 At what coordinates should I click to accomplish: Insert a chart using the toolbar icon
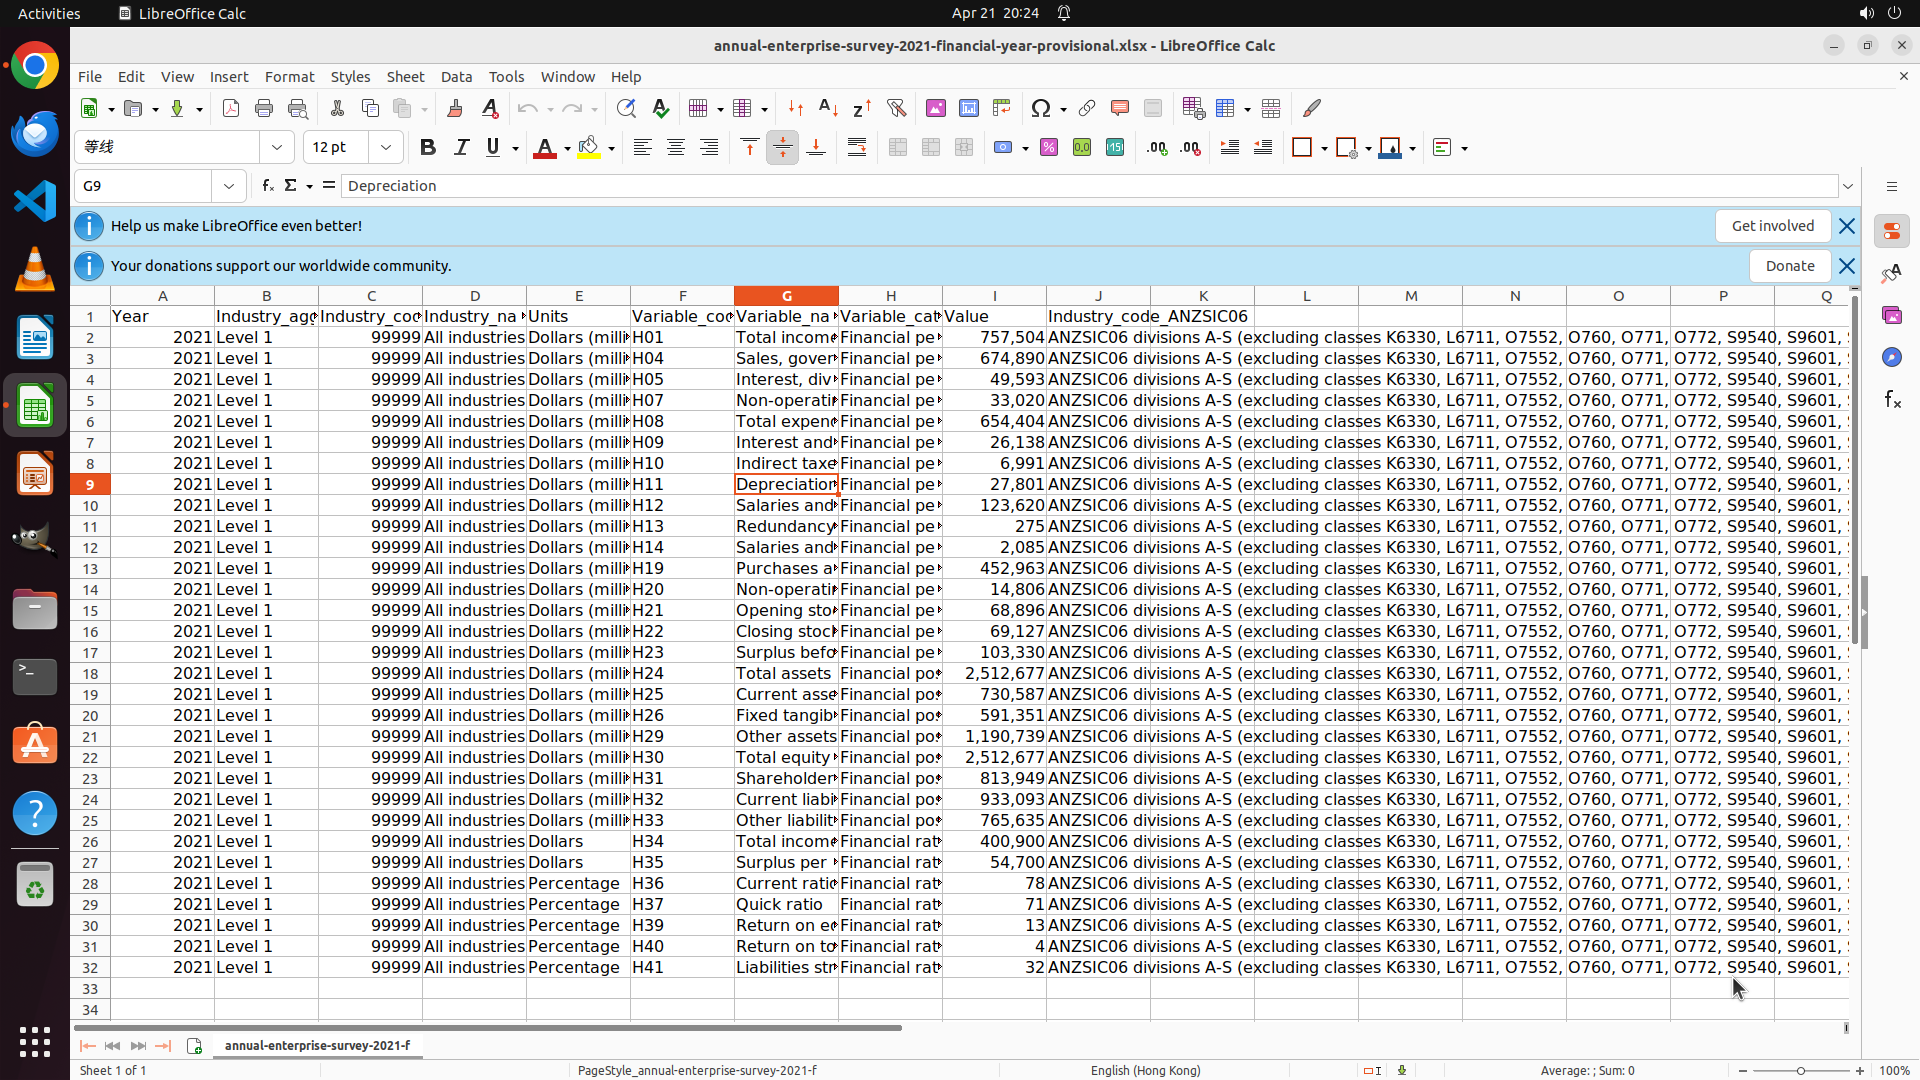968,108
